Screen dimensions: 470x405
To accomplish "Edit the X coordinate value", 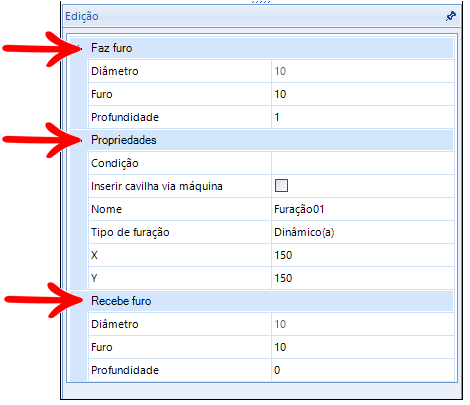I will point(363,255).
